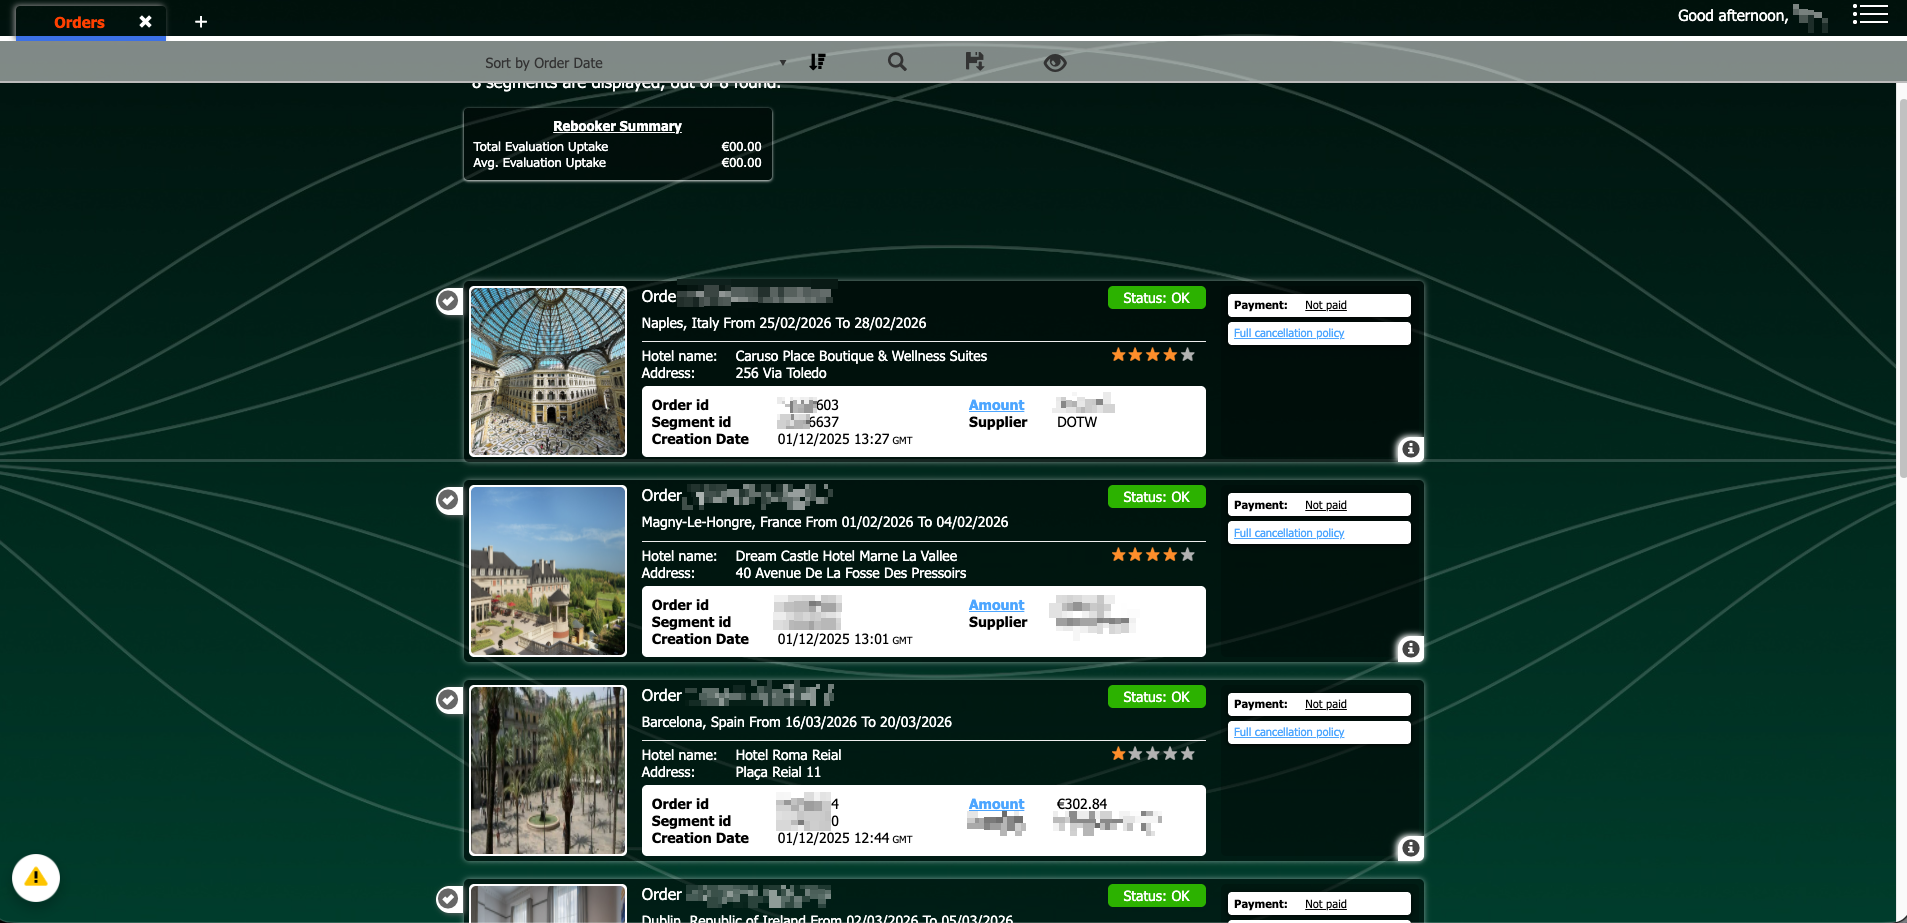Select the Hotel Roma Reial order checkbox
The height and width of the screenshot is (923, 1907).
(x=448, y=700)
